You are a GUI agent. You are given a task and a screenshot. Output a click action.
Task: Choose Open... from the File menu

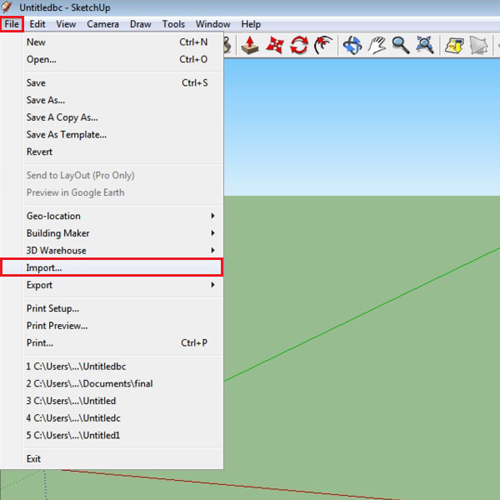112,59
